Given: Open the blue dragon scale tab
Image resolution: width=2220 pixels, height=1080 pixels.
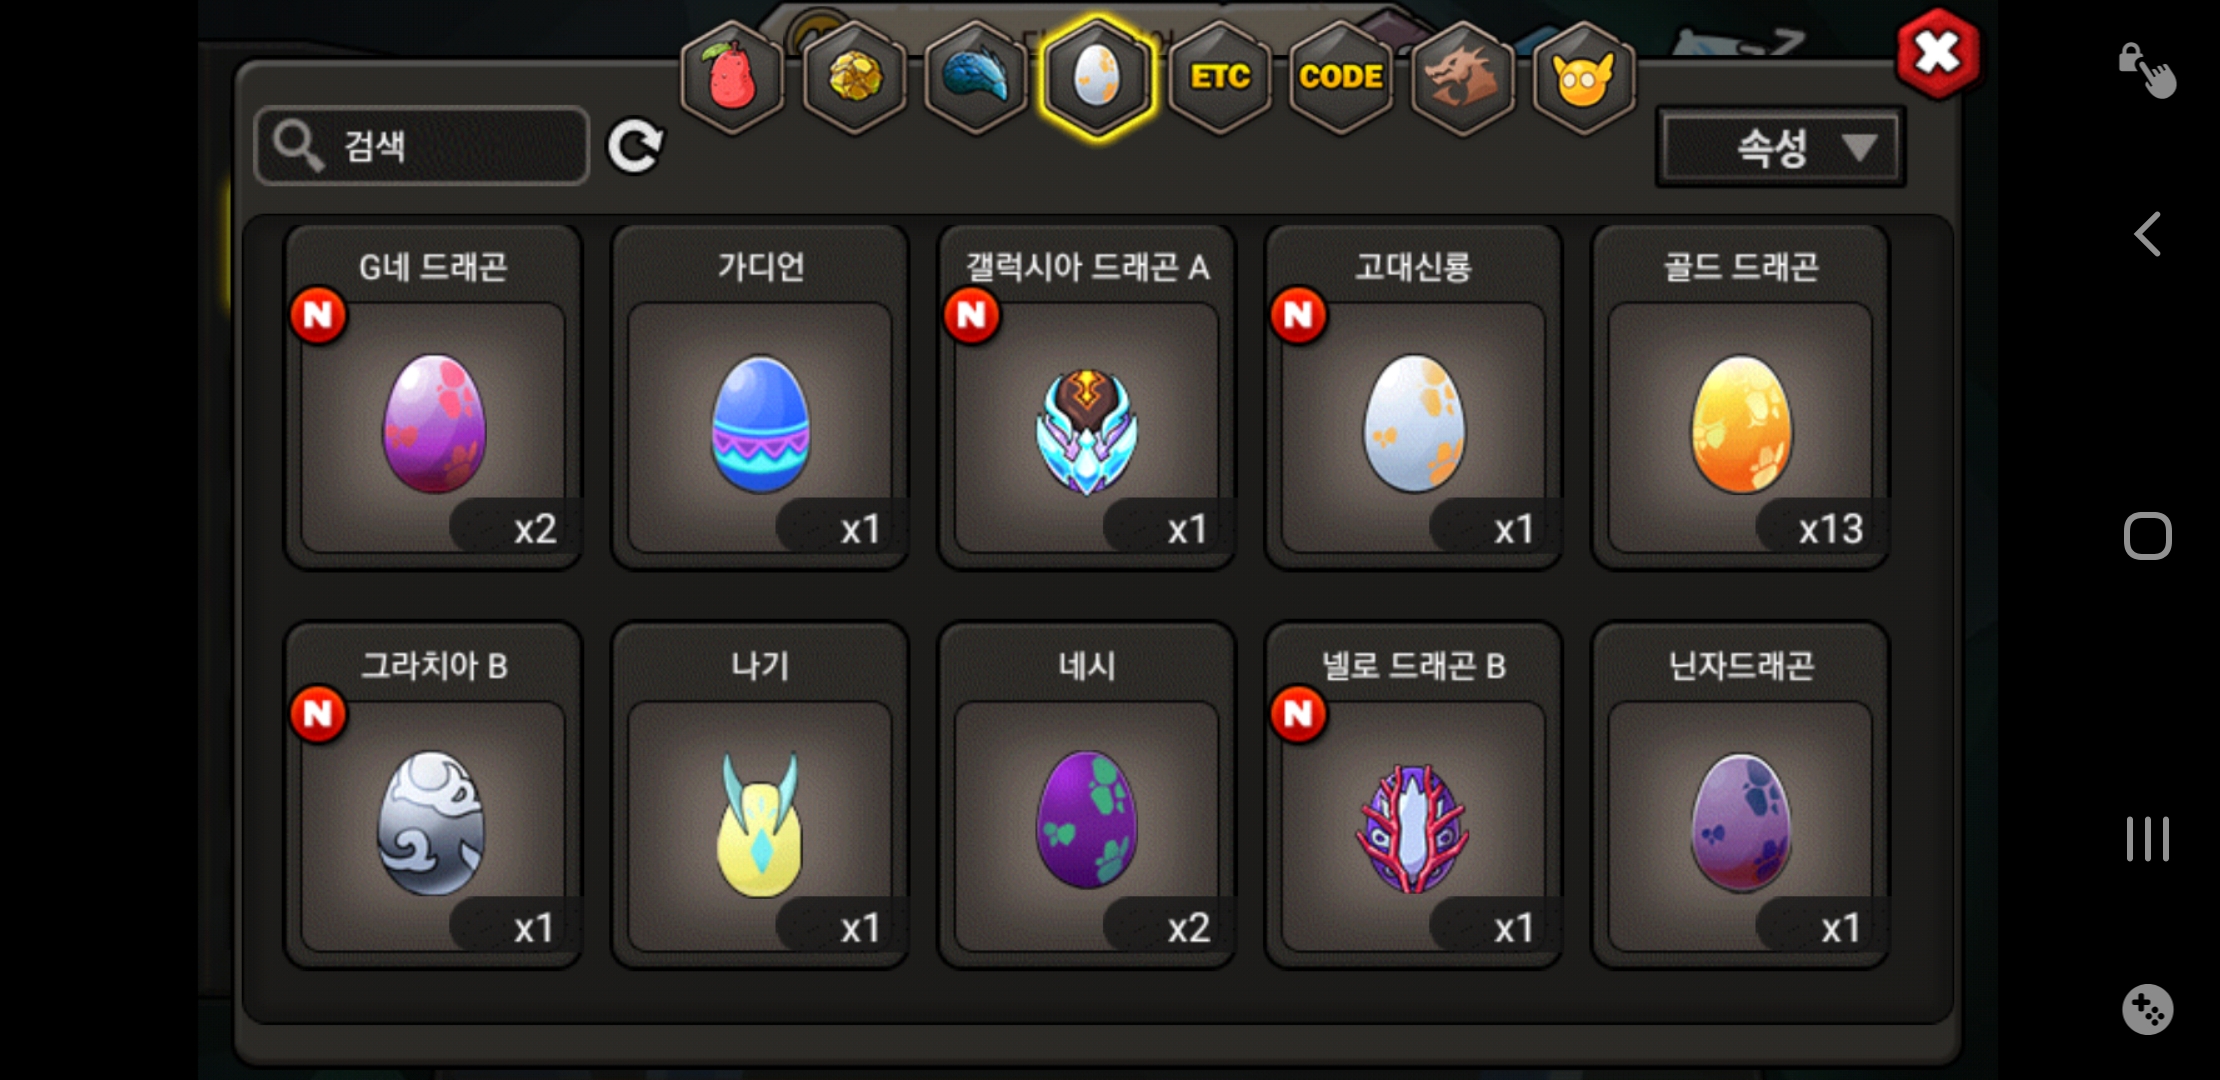Looking at the screenshot, I should point(976,77).
